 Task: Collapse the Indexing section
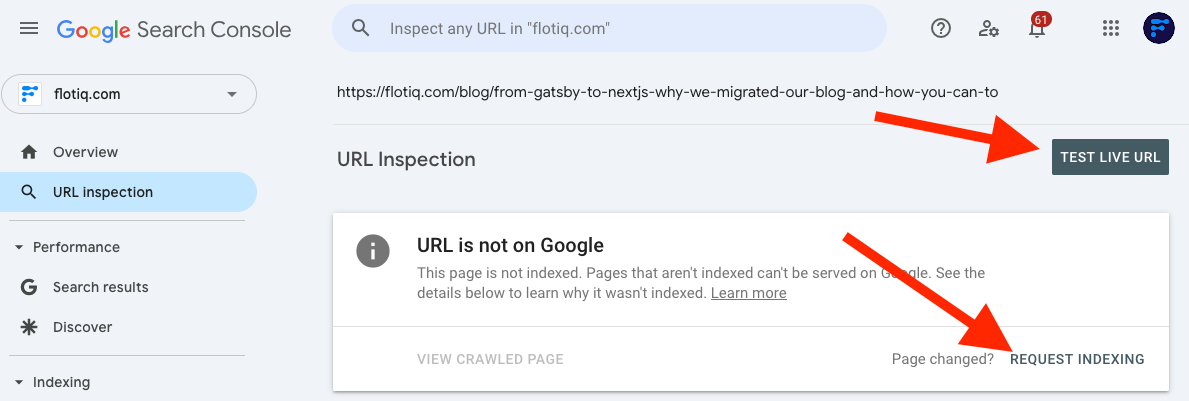click(x=19, y=382)
